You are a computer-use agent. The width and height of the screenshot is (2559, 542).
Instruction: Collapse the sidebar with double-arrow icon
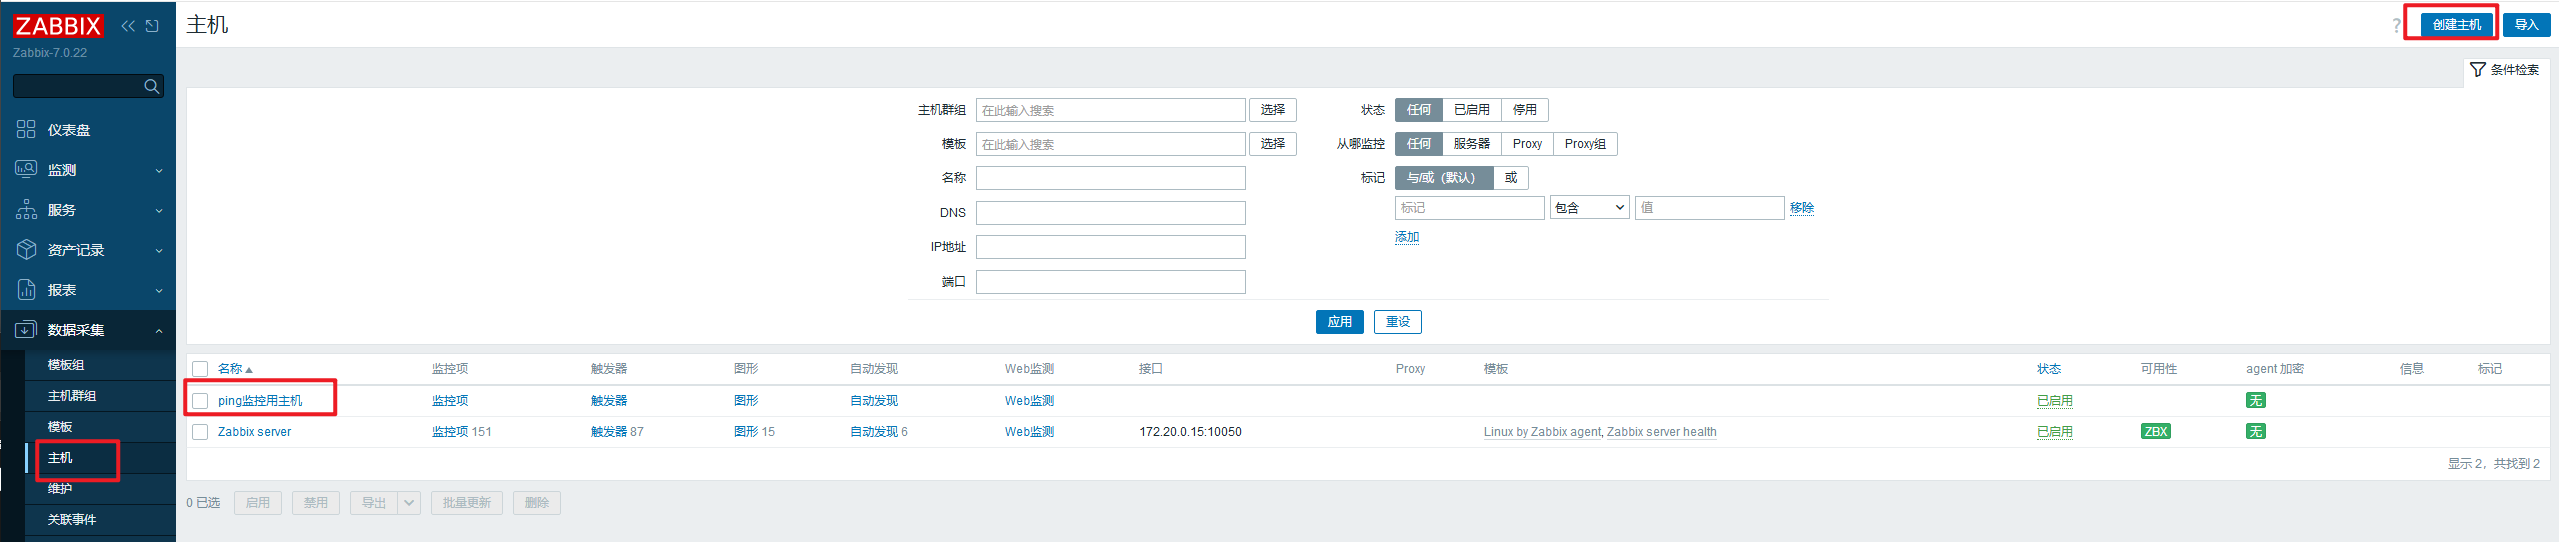(128, 26)
